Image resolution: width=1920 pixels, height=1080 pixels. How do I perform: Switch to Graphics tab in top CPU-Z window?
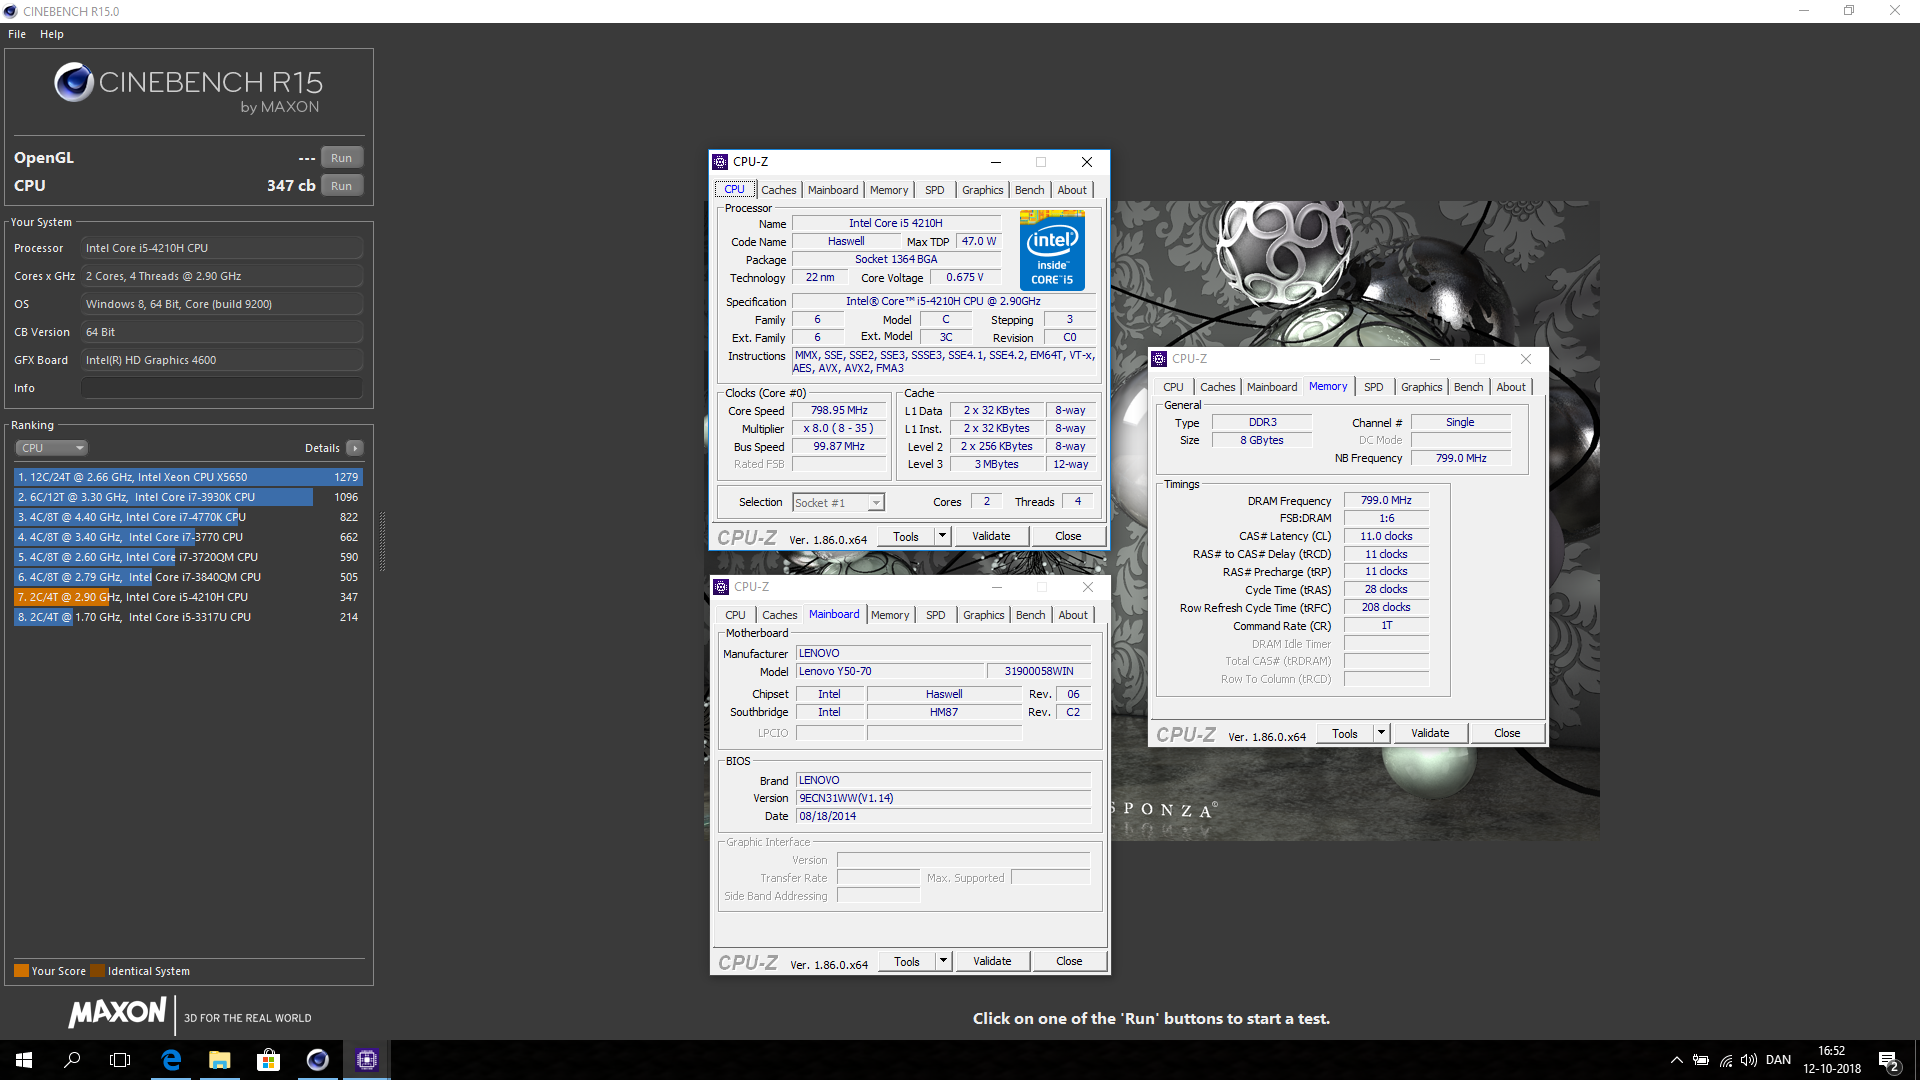coord(982,190)
